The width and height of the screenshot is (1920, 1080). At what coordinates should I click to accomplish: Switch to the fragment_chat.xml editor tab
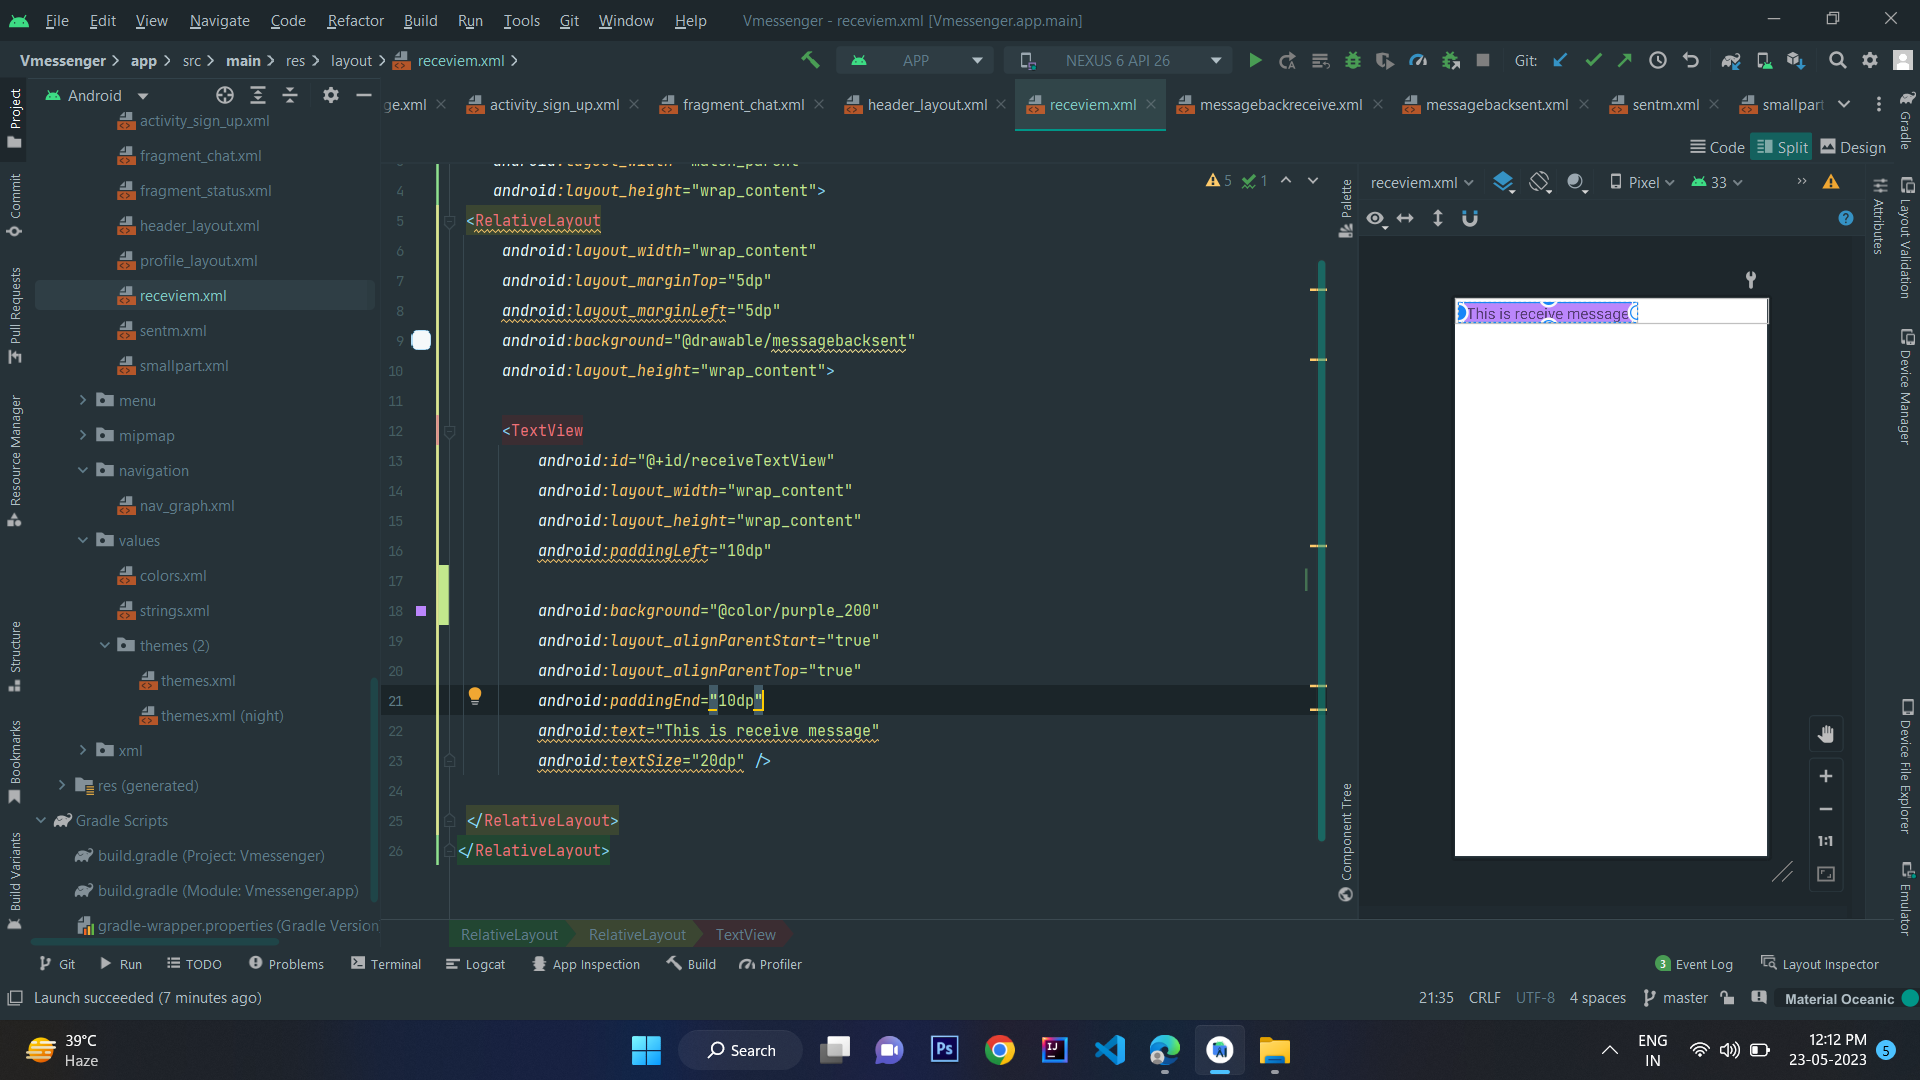pyautogui.click(x=742, y=104)
